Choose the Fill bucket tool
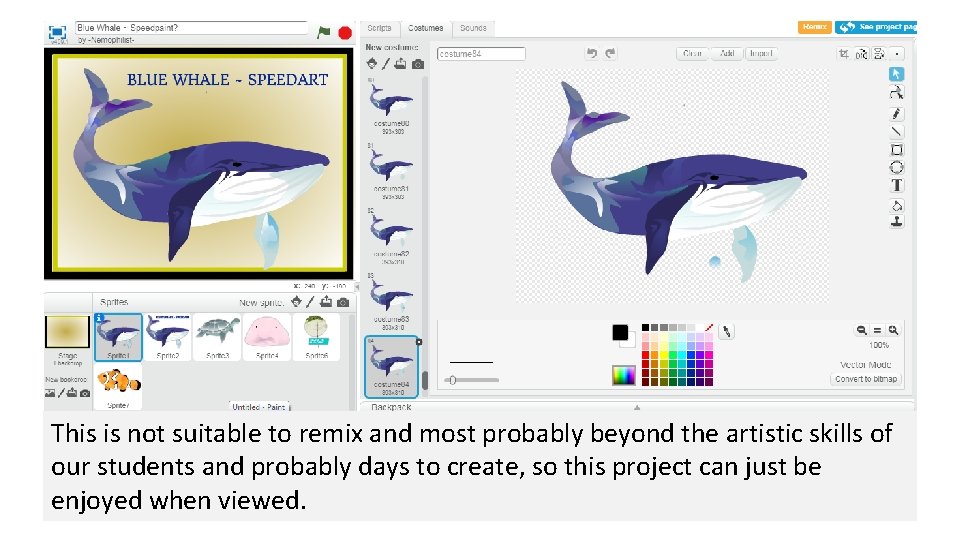This screenshot has width=960, height=540. point(896,205)
